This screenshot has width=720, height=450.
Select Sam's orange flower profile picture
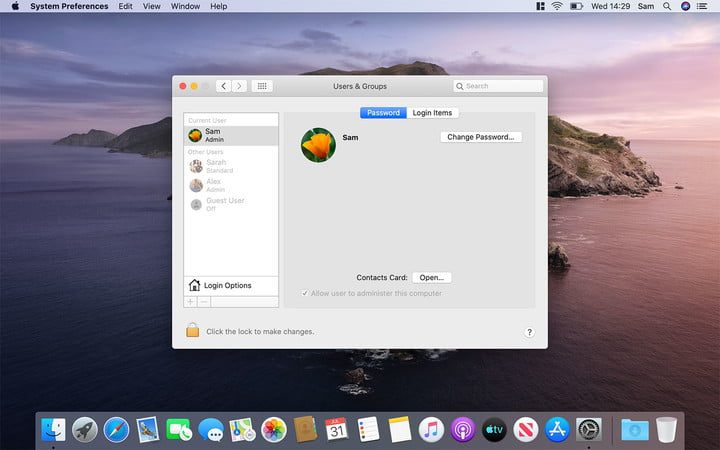coord(318,145)
